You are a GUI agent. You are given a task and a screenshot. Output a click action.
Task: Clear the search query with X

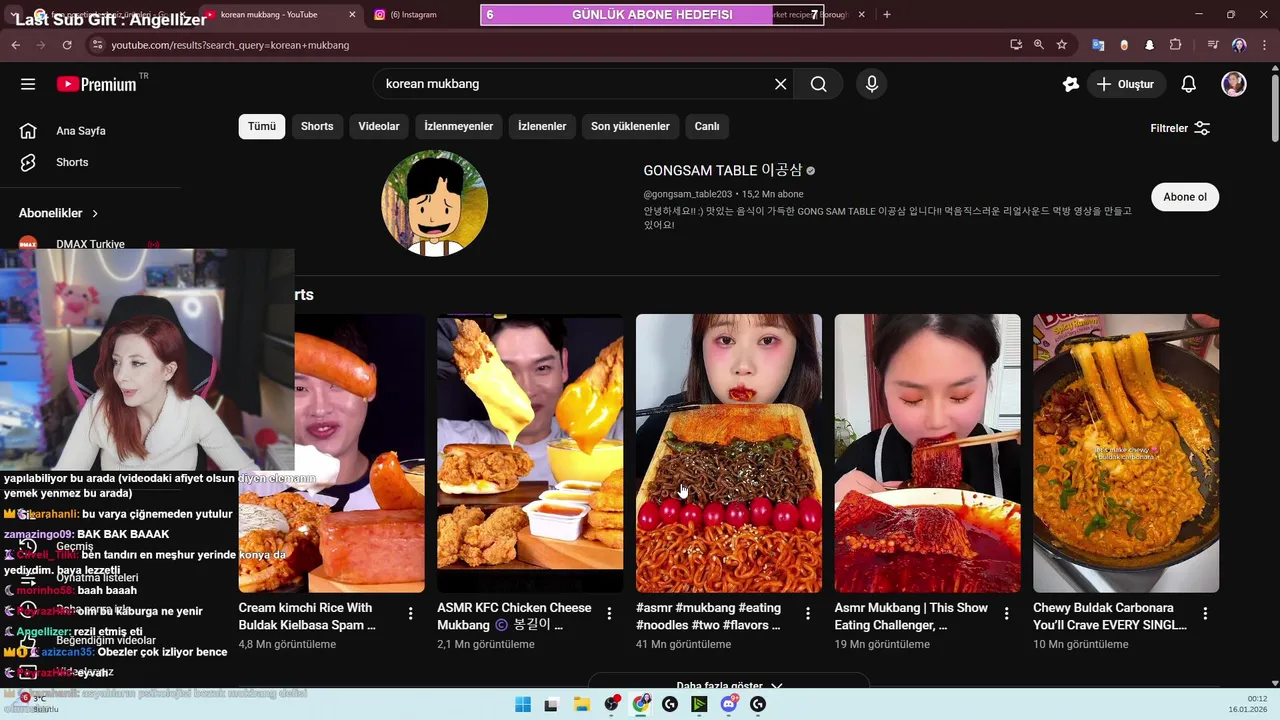pos(781,84)
